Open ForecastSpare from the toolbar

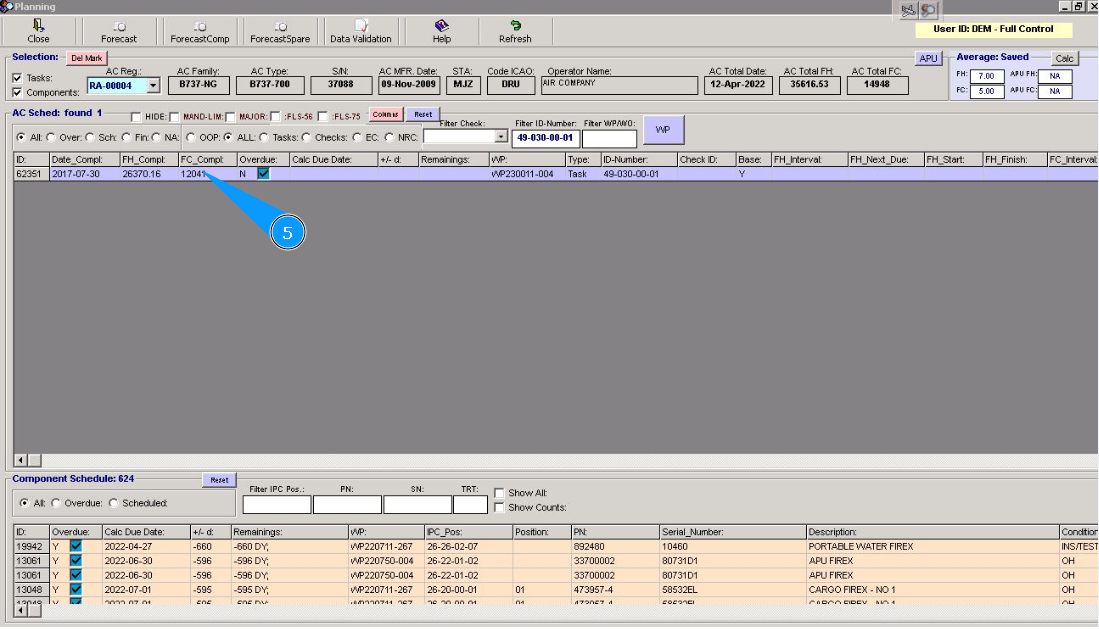(x=280, y=31)
